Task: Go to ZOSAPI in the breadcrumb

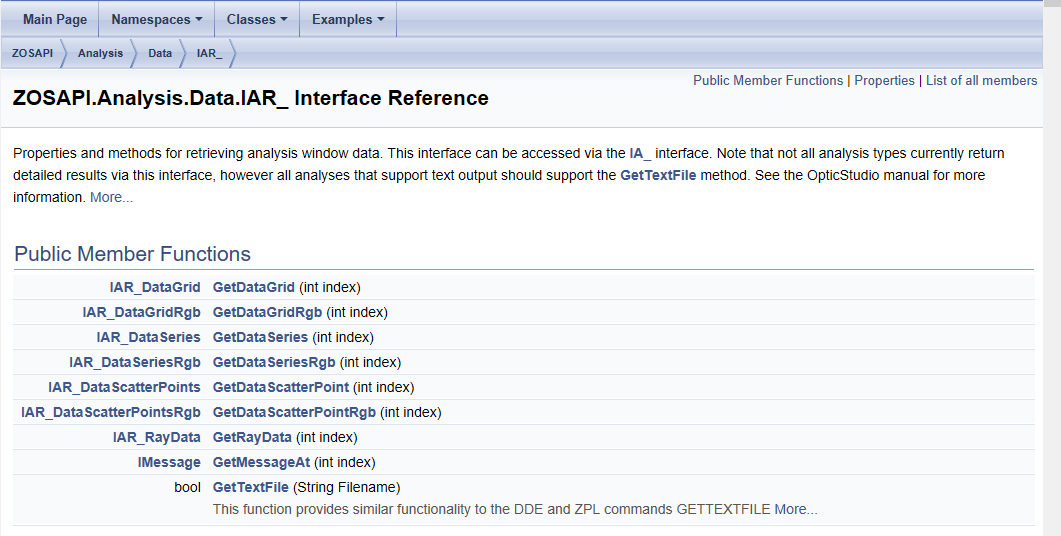Action: pos(32,53)
